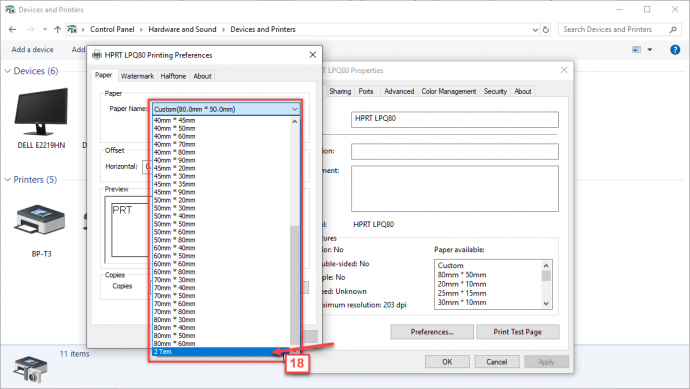Click the printer camera icon in details pane
The width and height of the screenshot is (690, 389).
click(30, 369)
